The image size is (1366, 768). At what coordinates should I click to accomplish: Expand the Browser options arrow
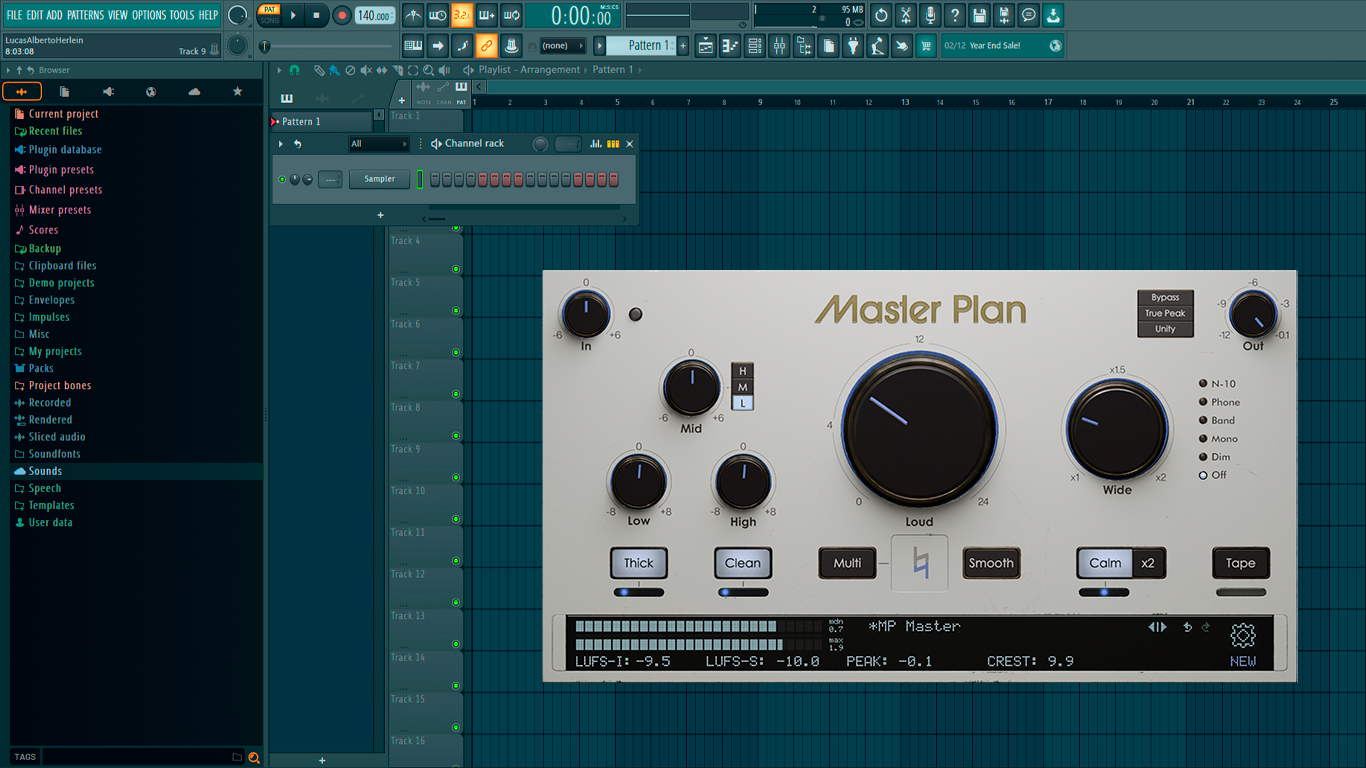click(8, 70)
